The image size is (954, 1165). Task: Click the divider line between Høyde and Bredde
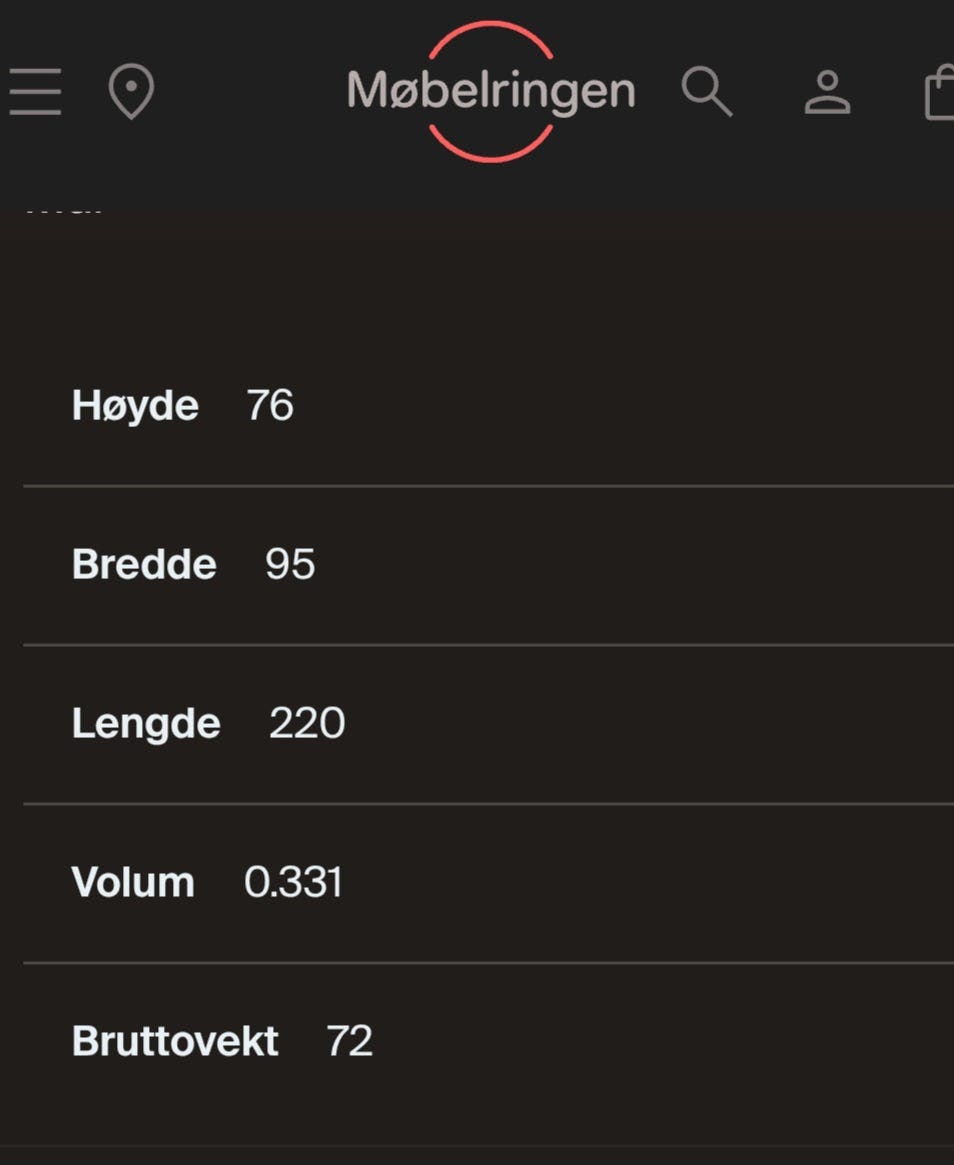coord(488,486)
